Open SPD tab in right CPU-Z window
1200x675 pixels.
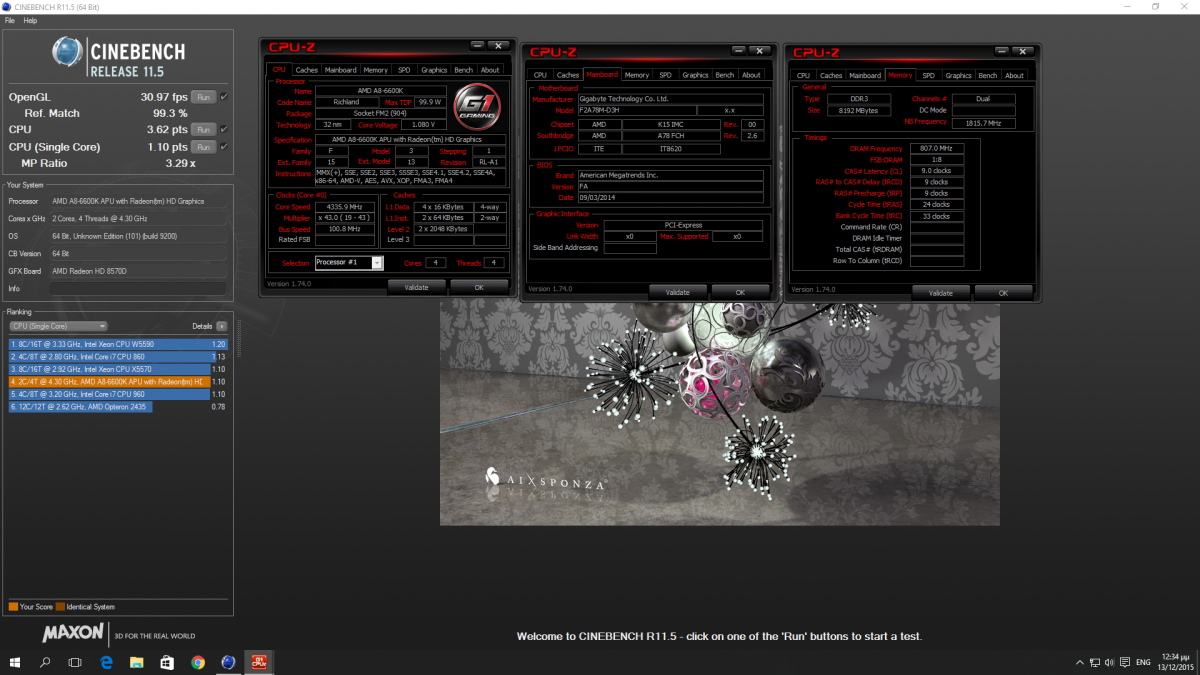click(929, 75)
